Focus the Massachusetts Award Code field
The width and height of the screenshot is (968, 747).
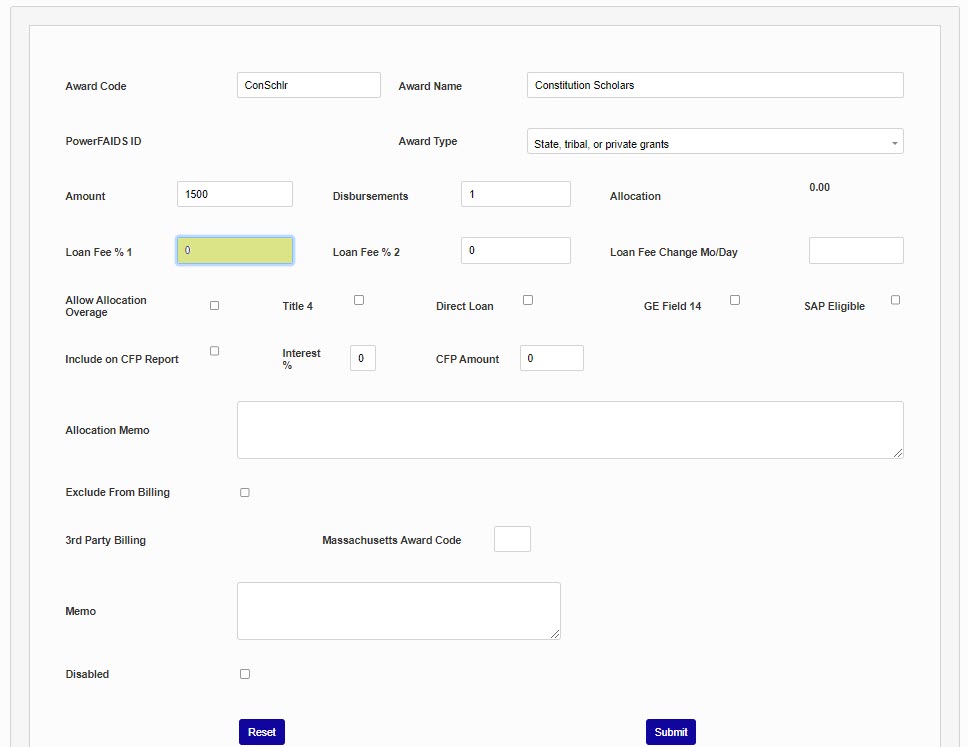point(512,539)
